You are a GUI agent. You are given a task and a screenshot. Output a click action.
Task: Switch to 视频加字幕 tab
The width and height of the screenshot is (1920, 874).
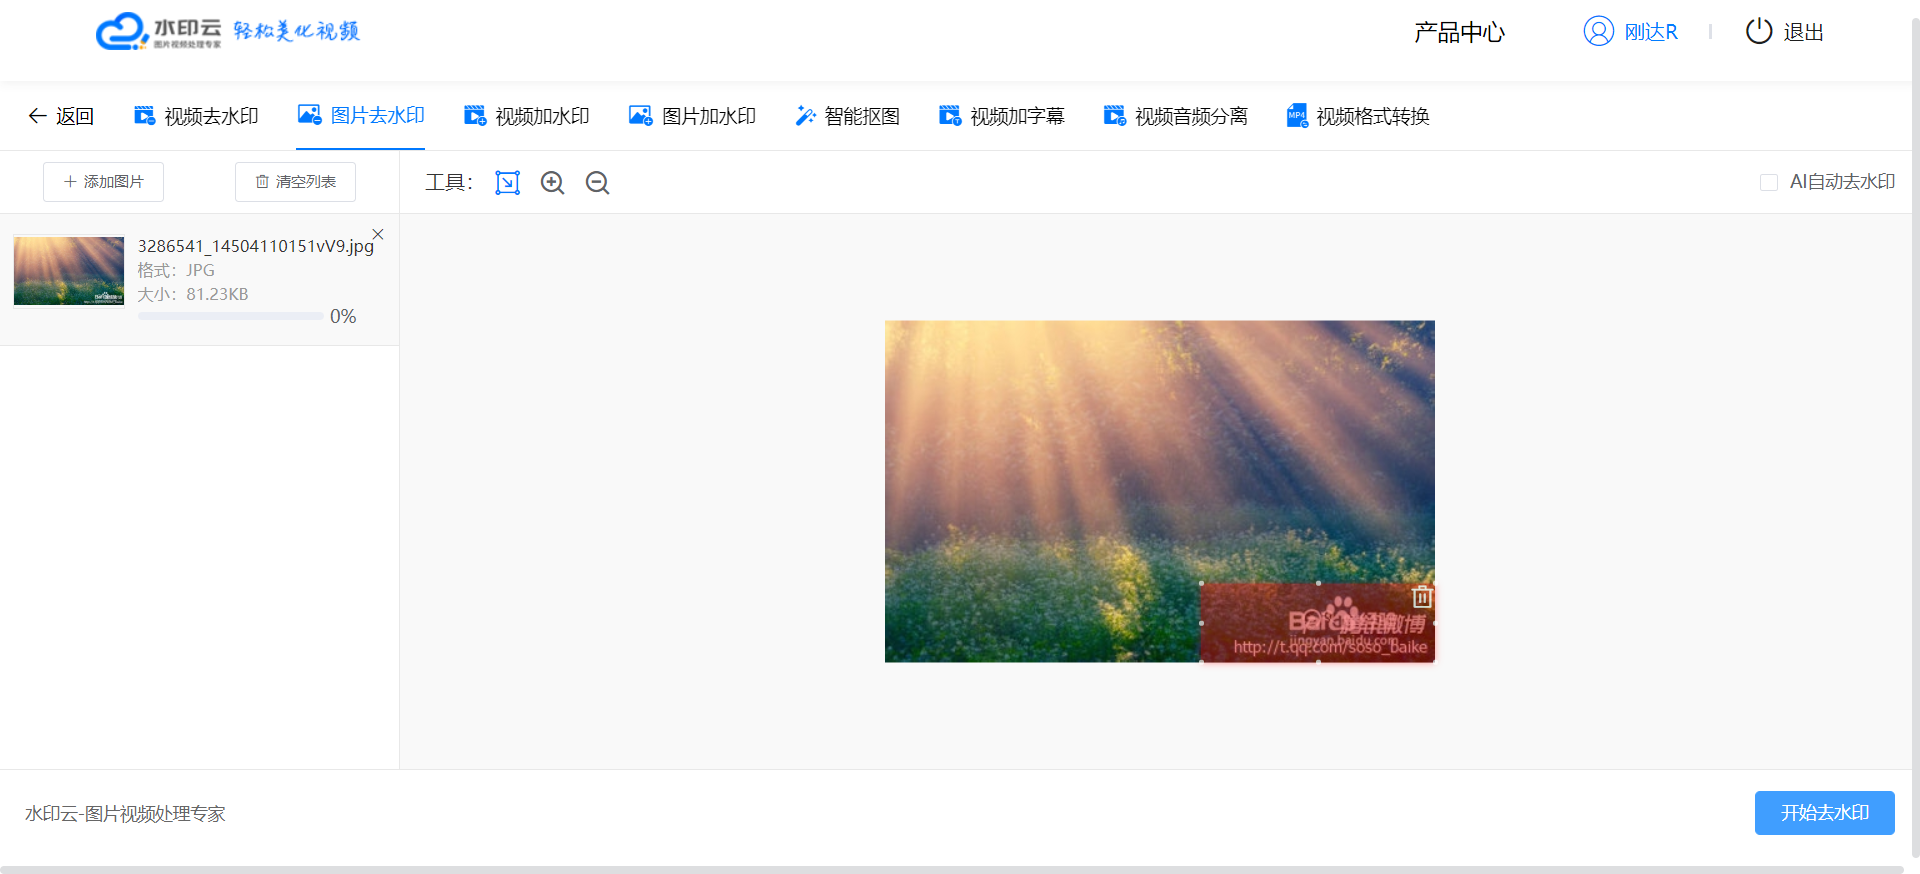tap(1002, 116)
